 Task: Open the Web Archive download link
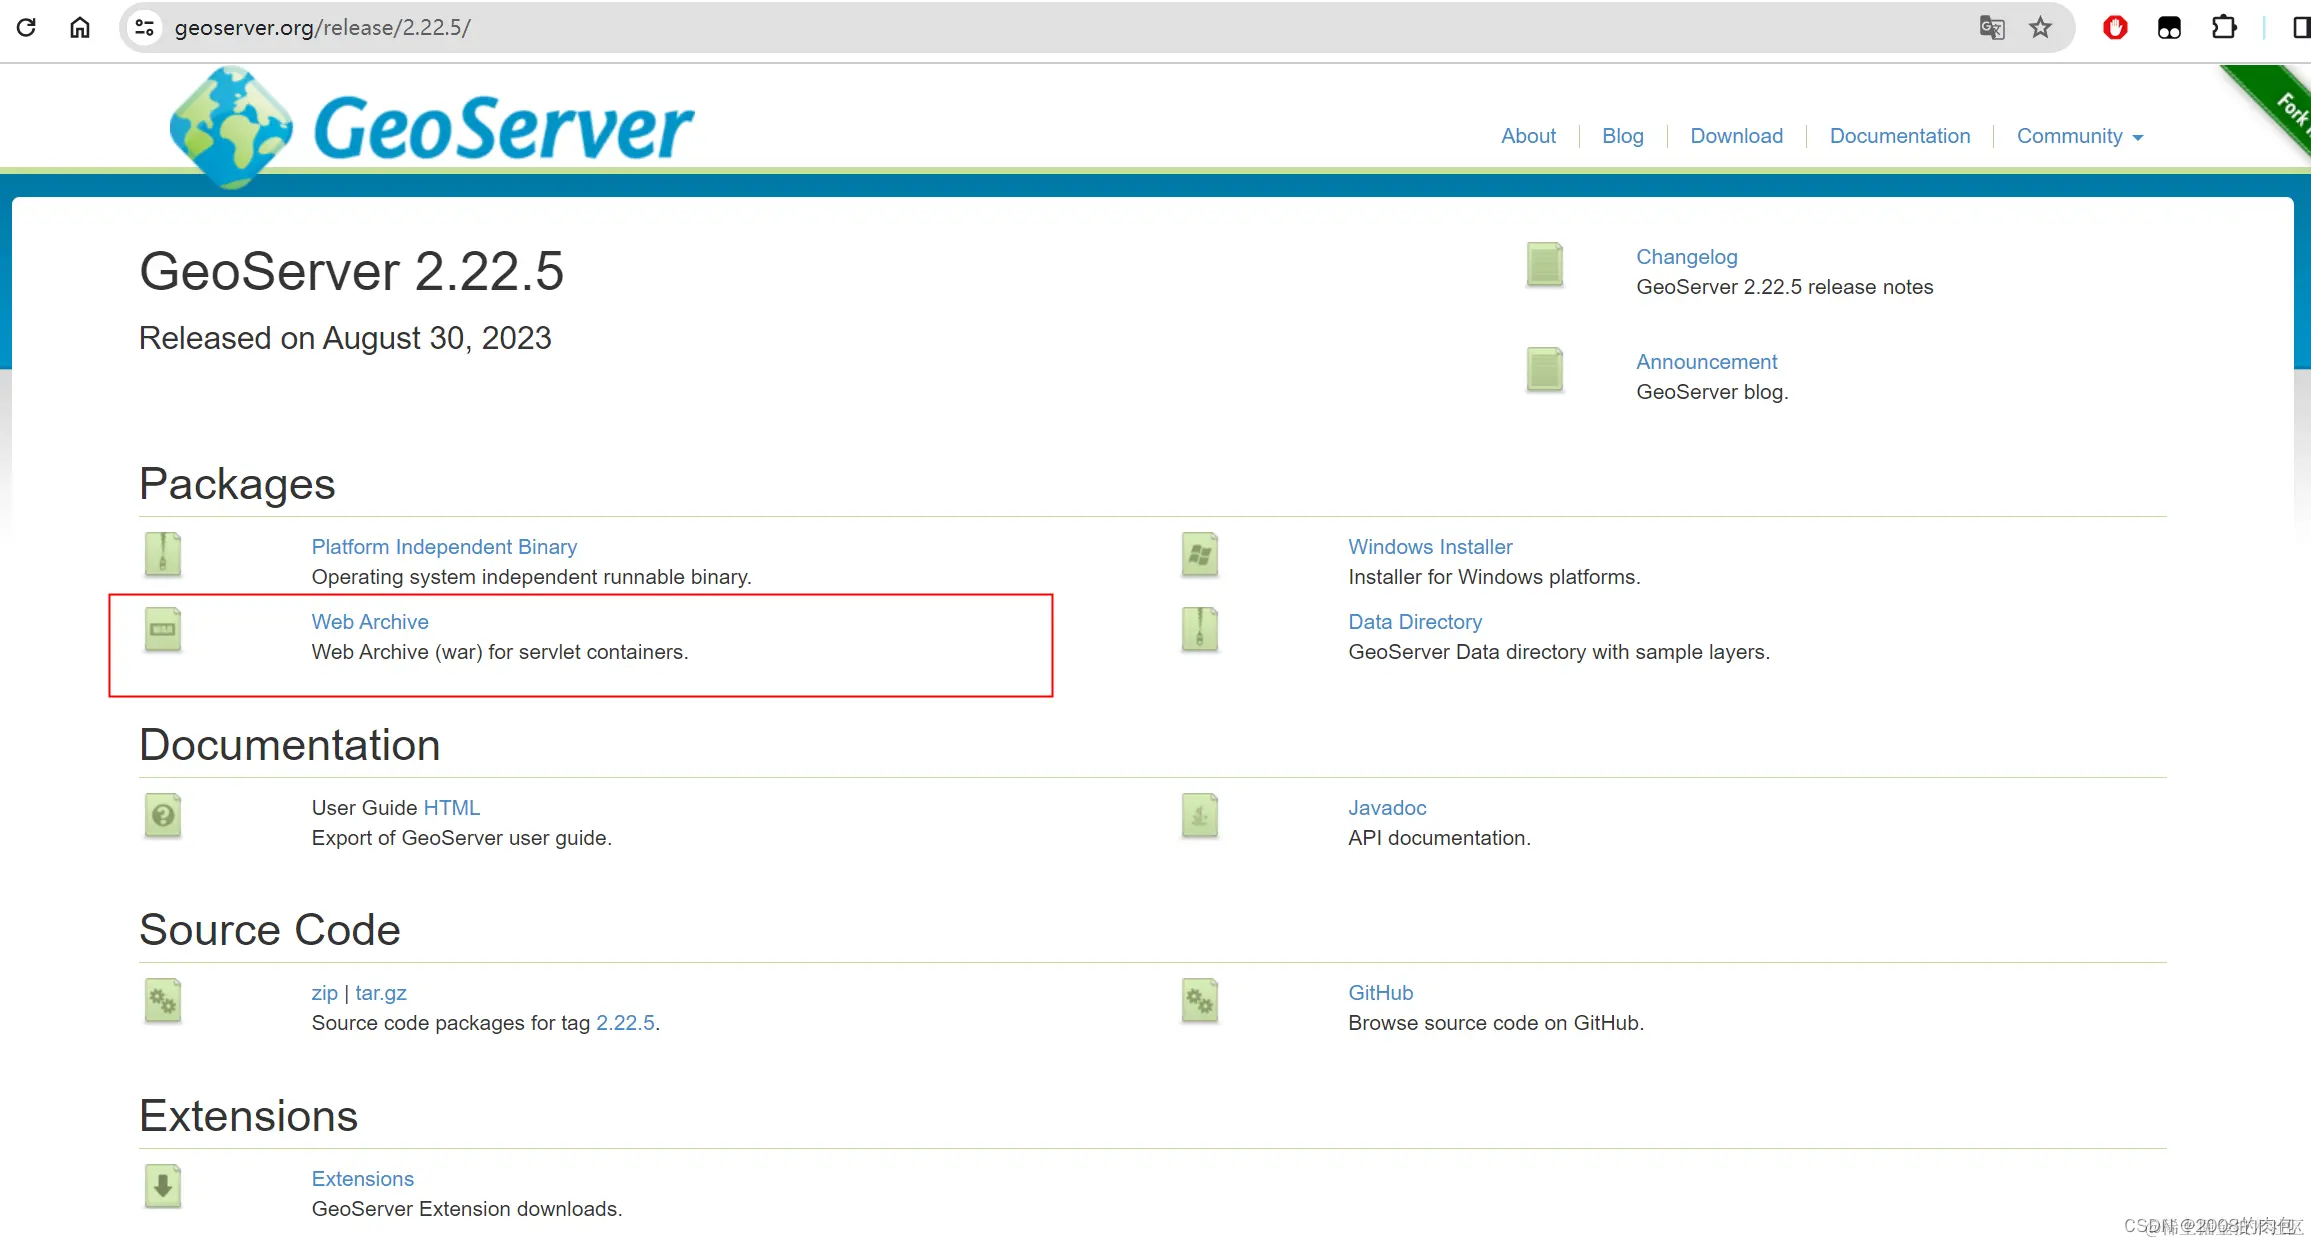coord(370,622)
